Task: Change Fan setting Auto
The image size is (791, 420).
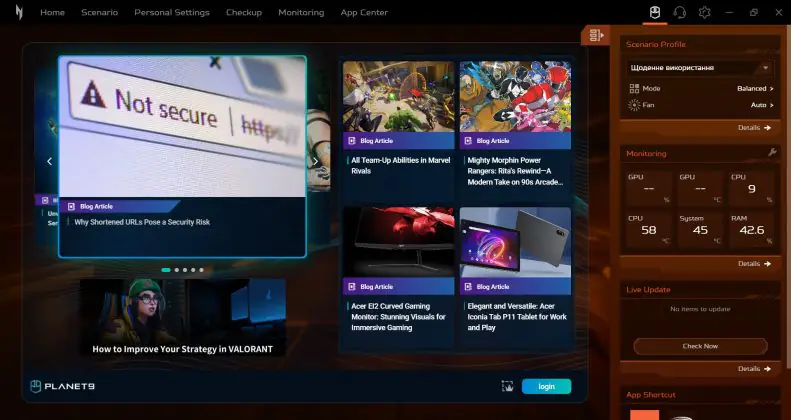Action: (x=762, y=105)
